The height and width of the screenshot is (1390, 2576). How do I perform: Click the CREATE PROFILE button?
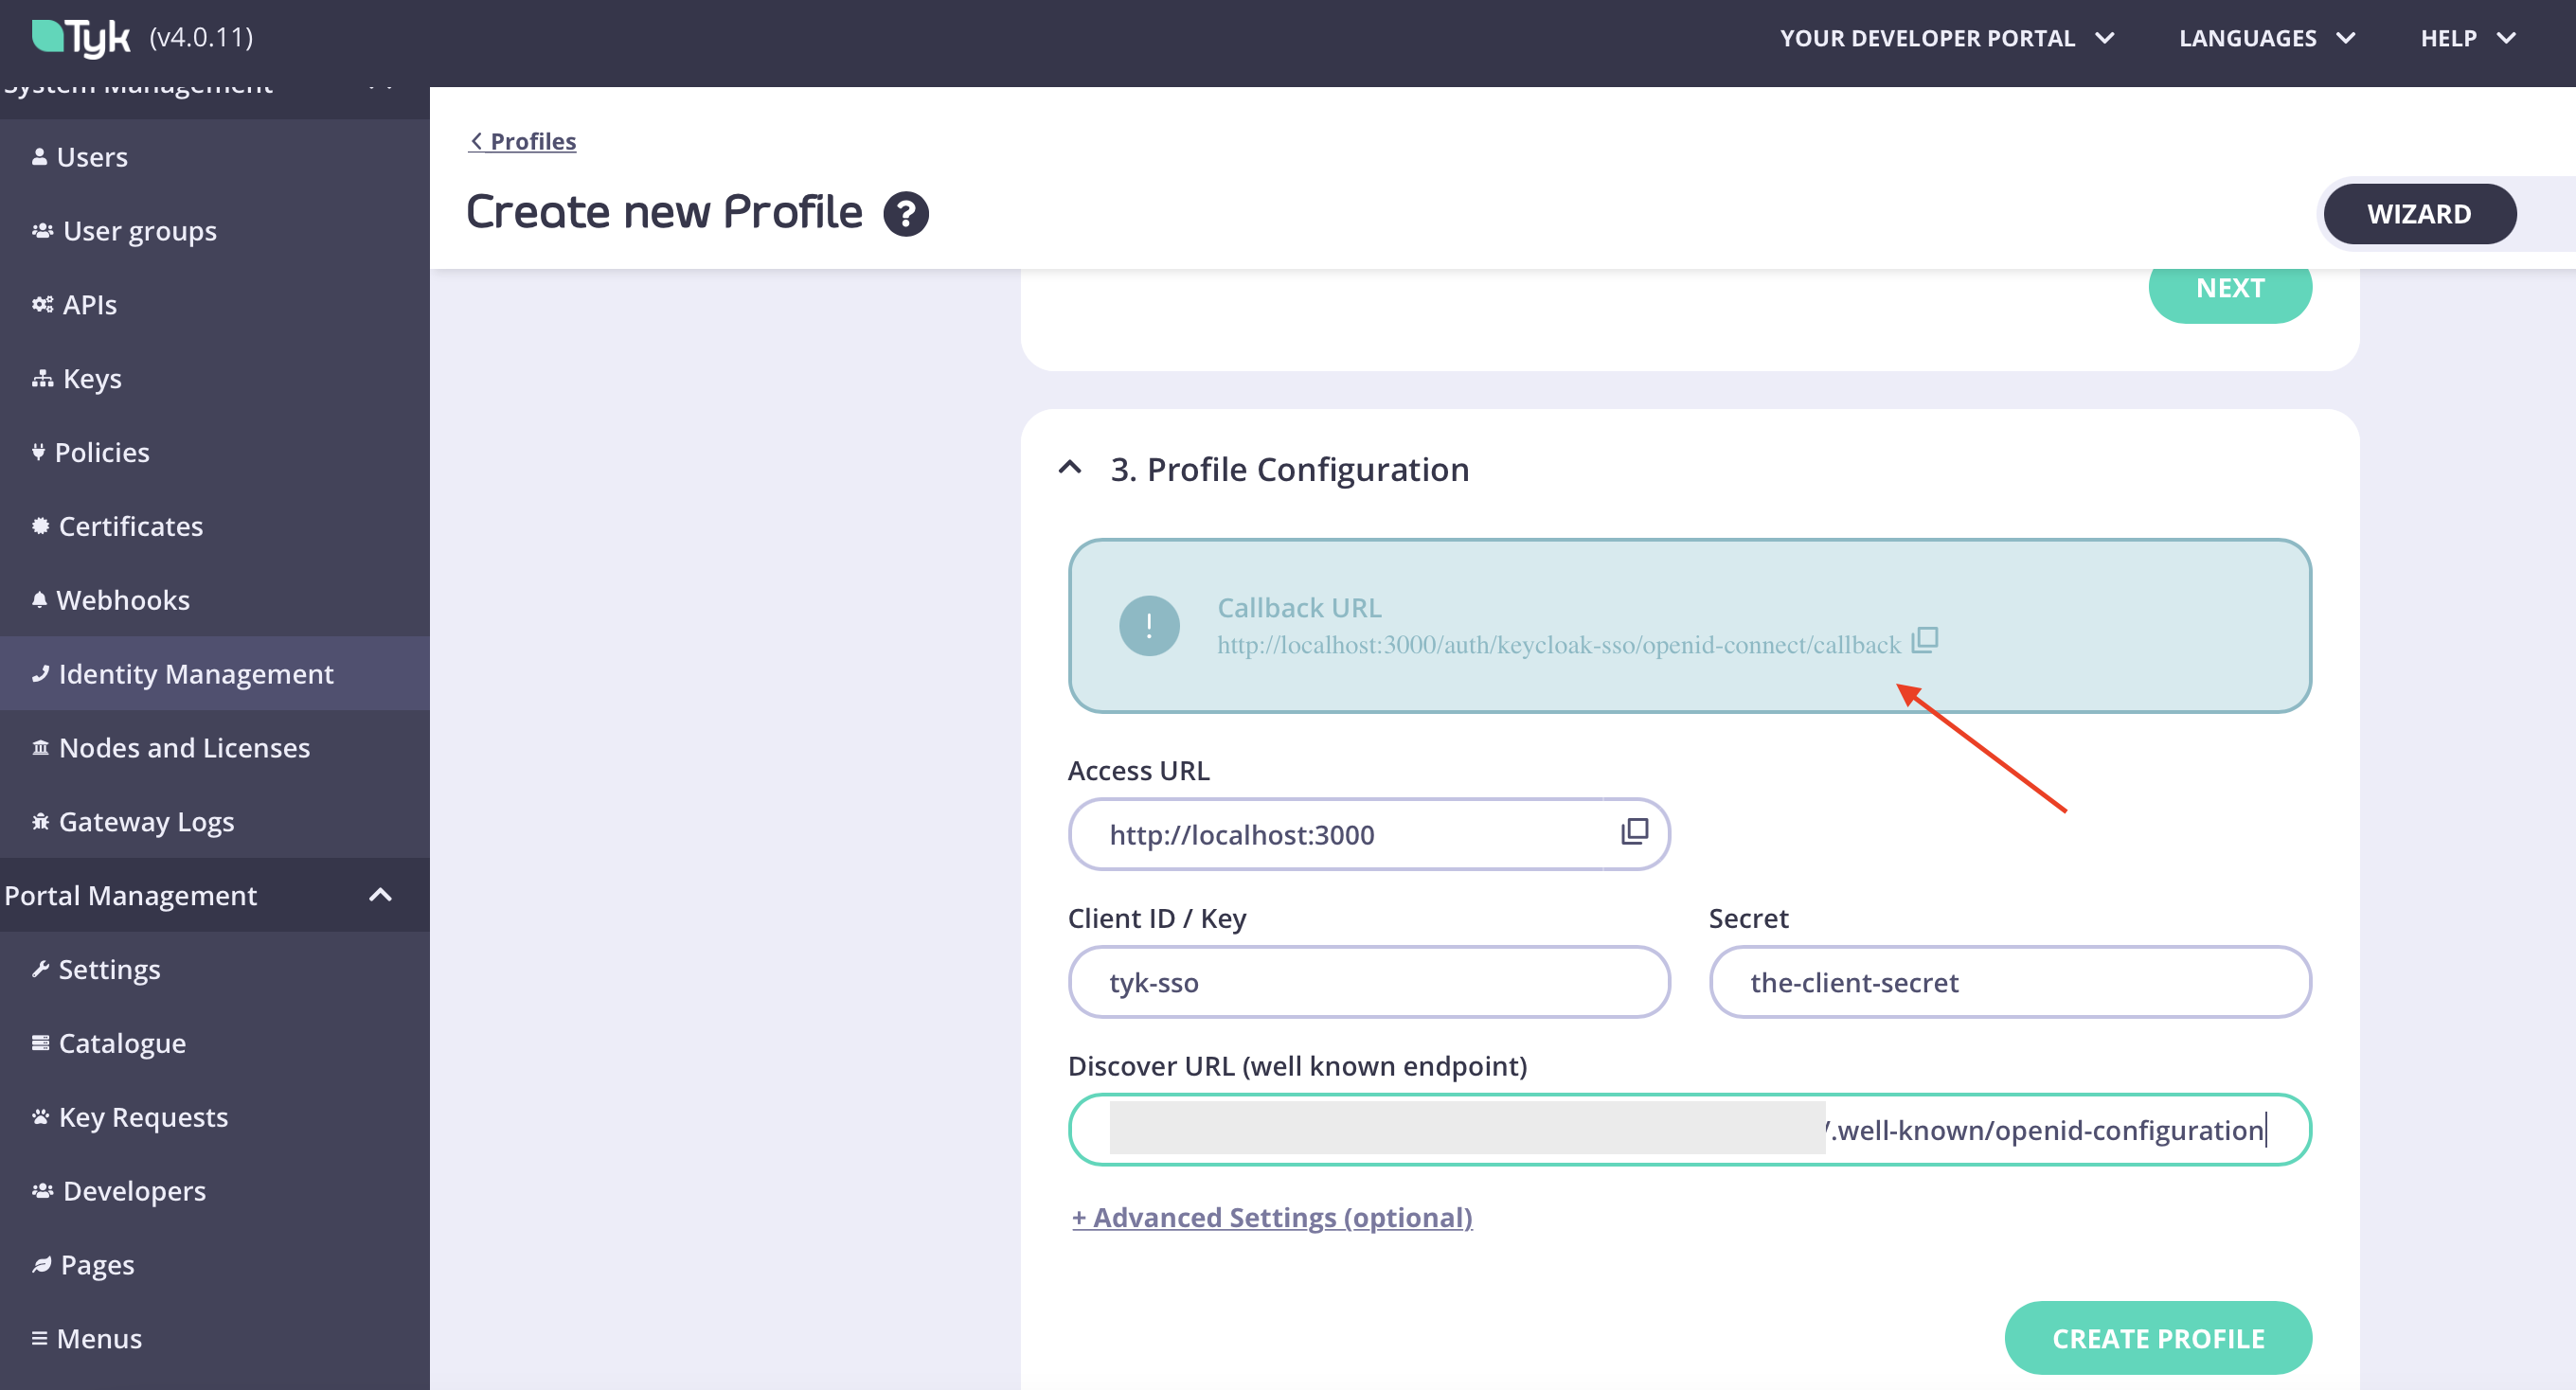2157,1337
